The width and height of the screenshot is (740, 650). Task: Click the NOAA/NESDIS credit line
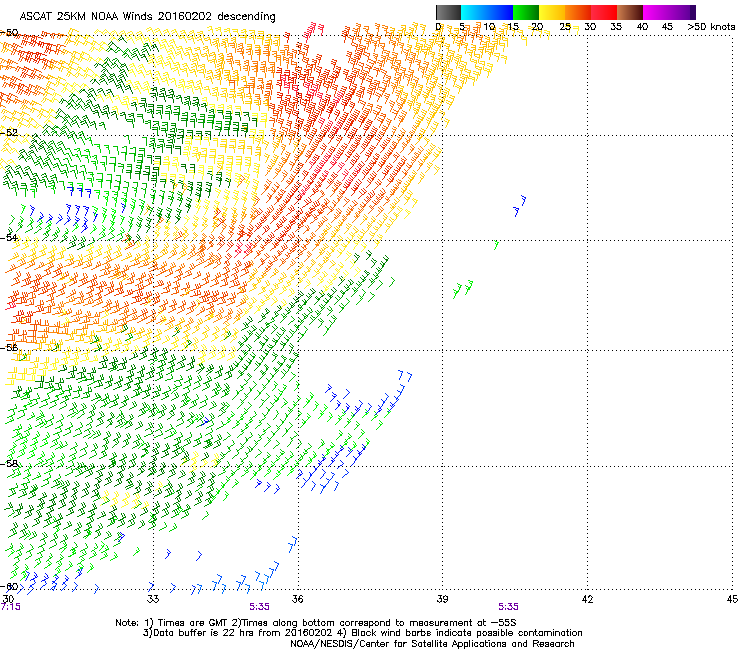(x=432, y=644)
